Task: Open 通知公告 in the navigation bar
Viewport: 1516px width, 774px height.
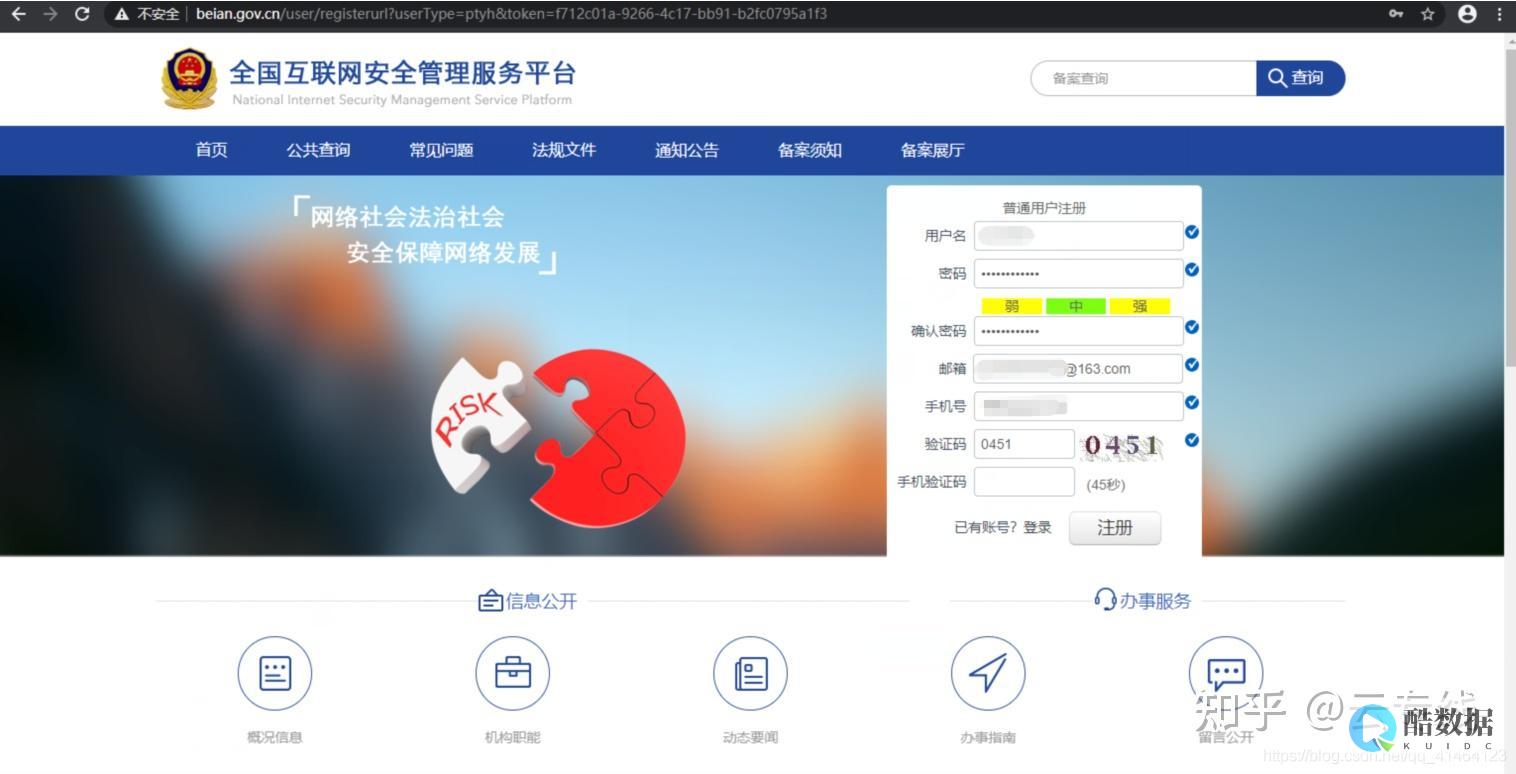Action: pos(687,150)
